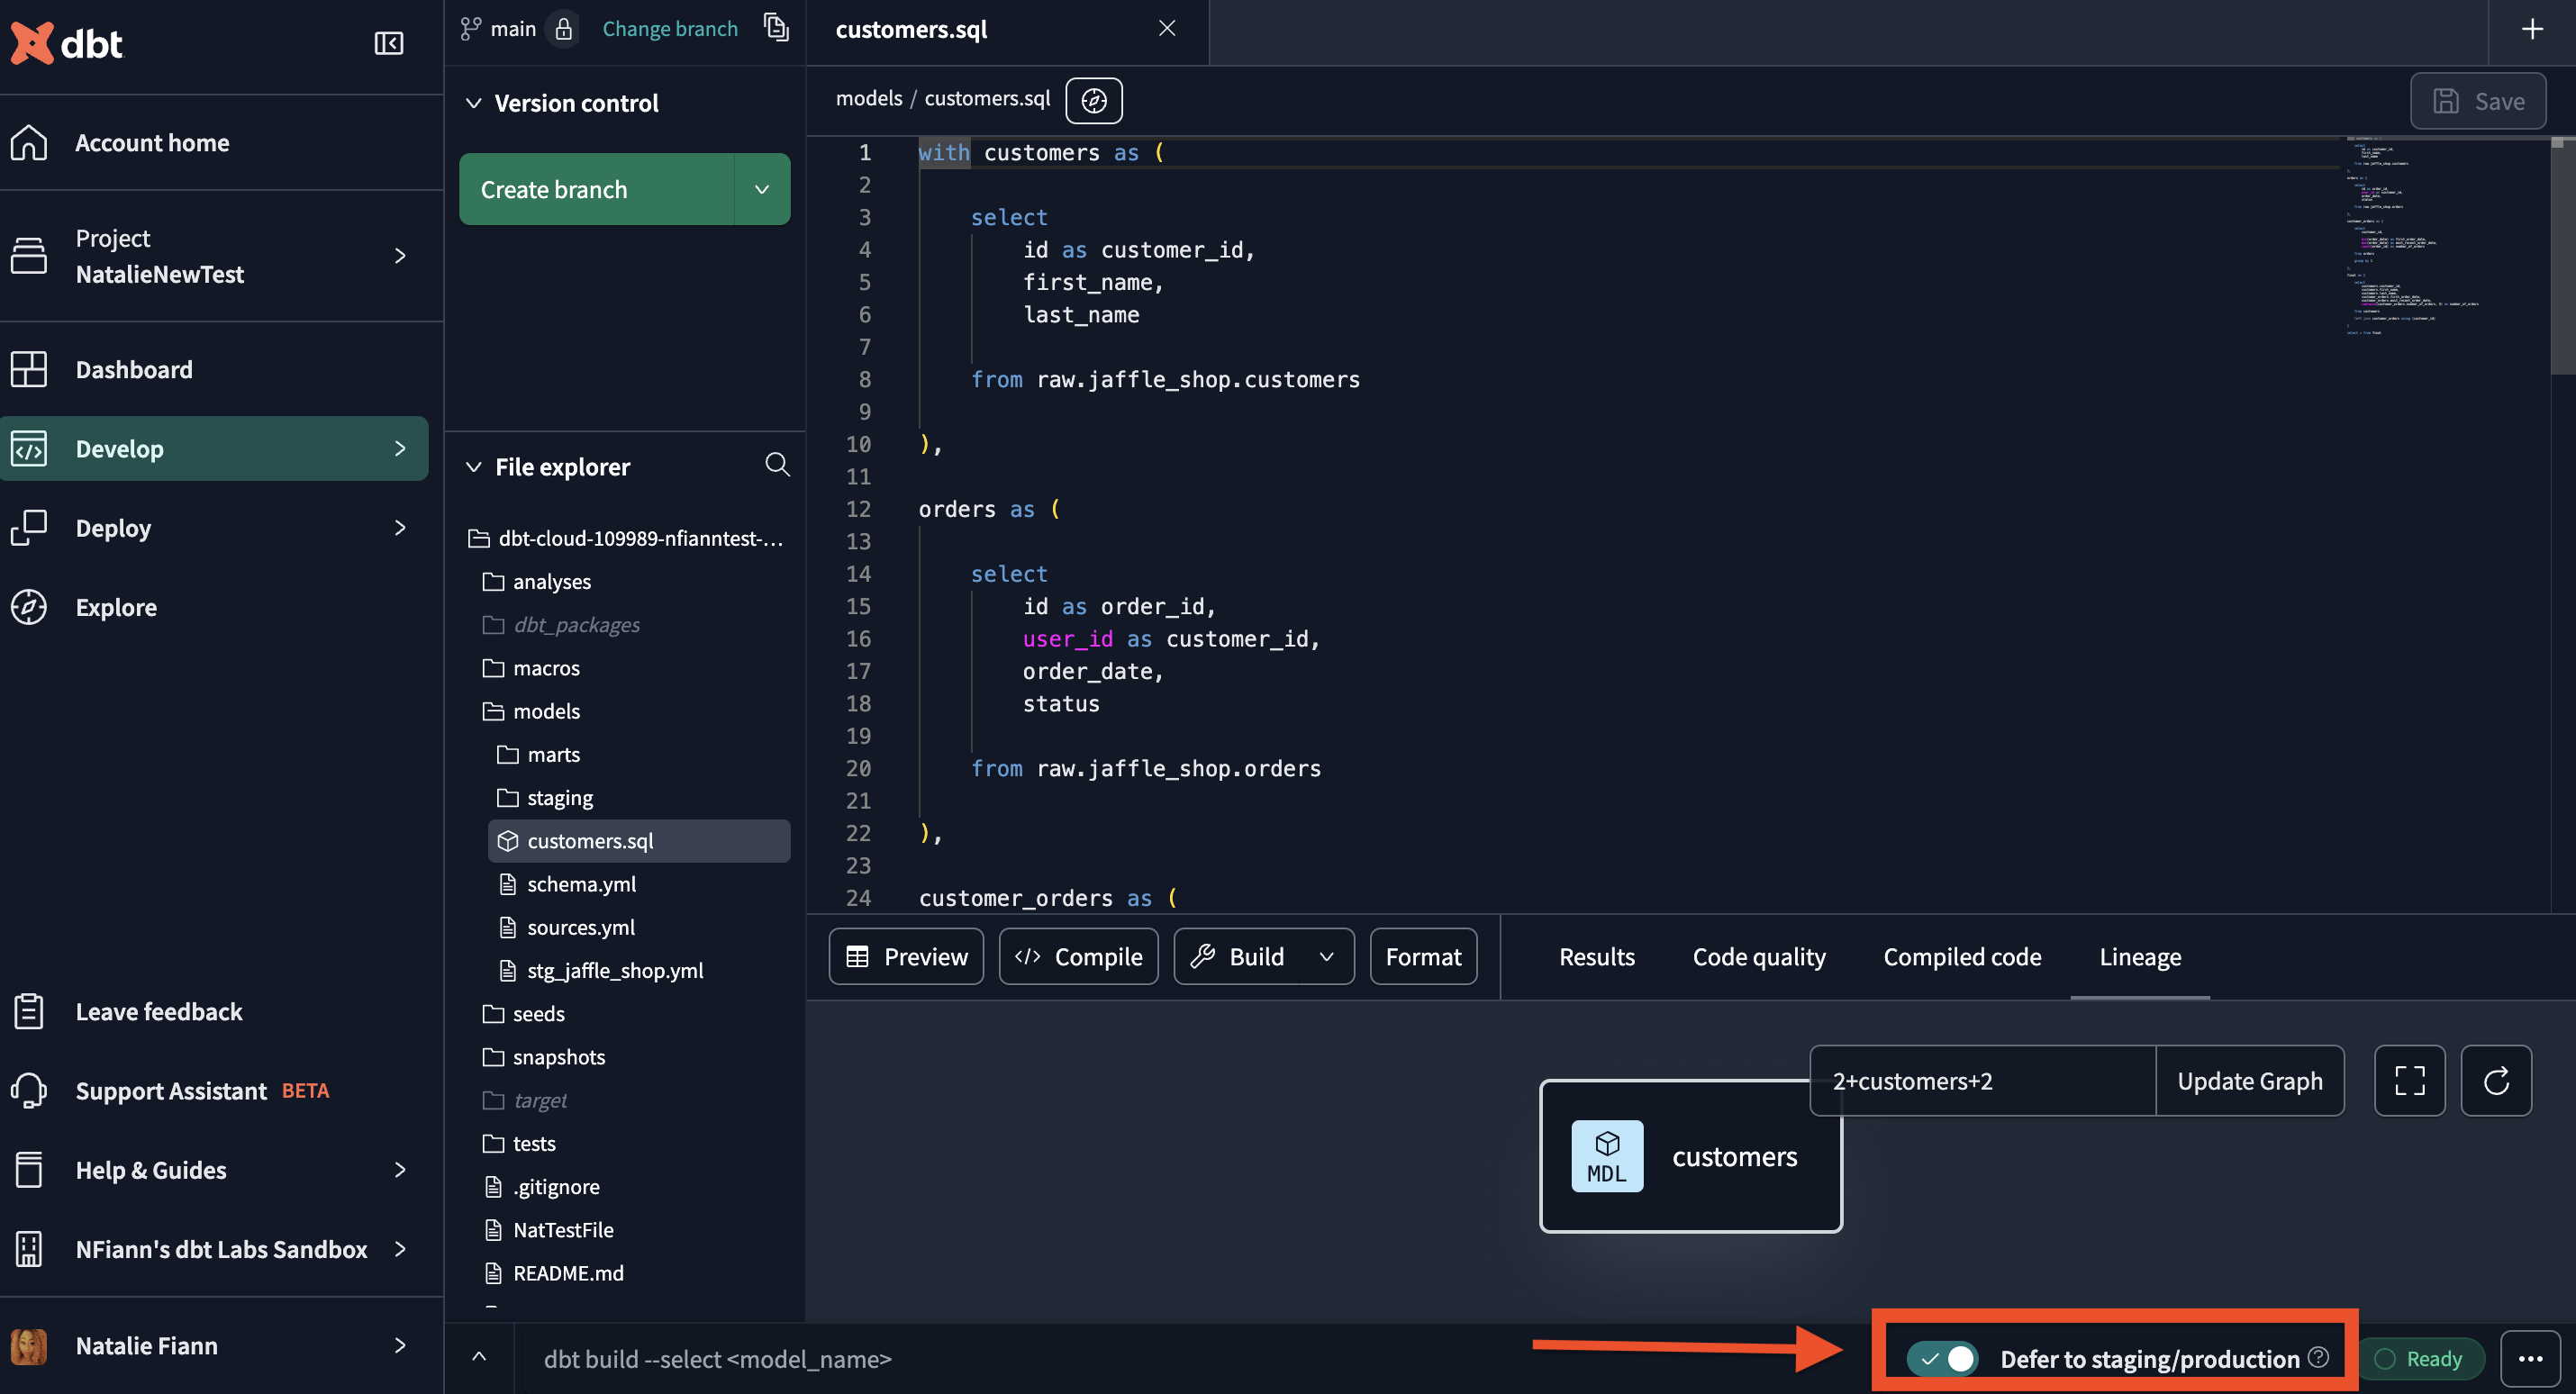Screen dimensions: 2576x1394
Task: Switch to the Code quality tab
Action: click(1759, 957)
